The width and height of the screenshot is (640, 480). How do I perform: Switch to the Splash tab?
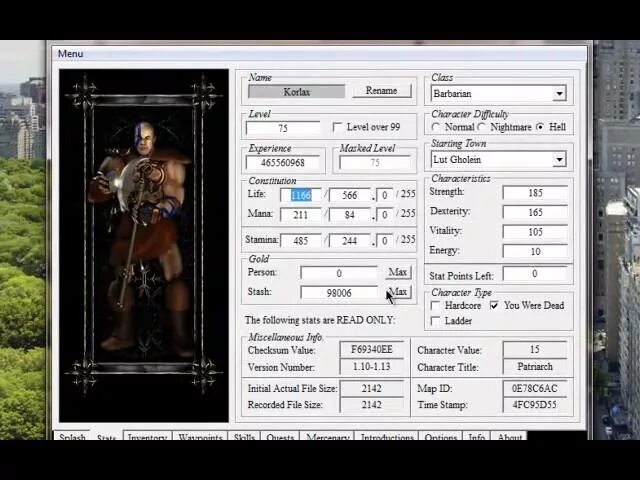tap(72, 436)
